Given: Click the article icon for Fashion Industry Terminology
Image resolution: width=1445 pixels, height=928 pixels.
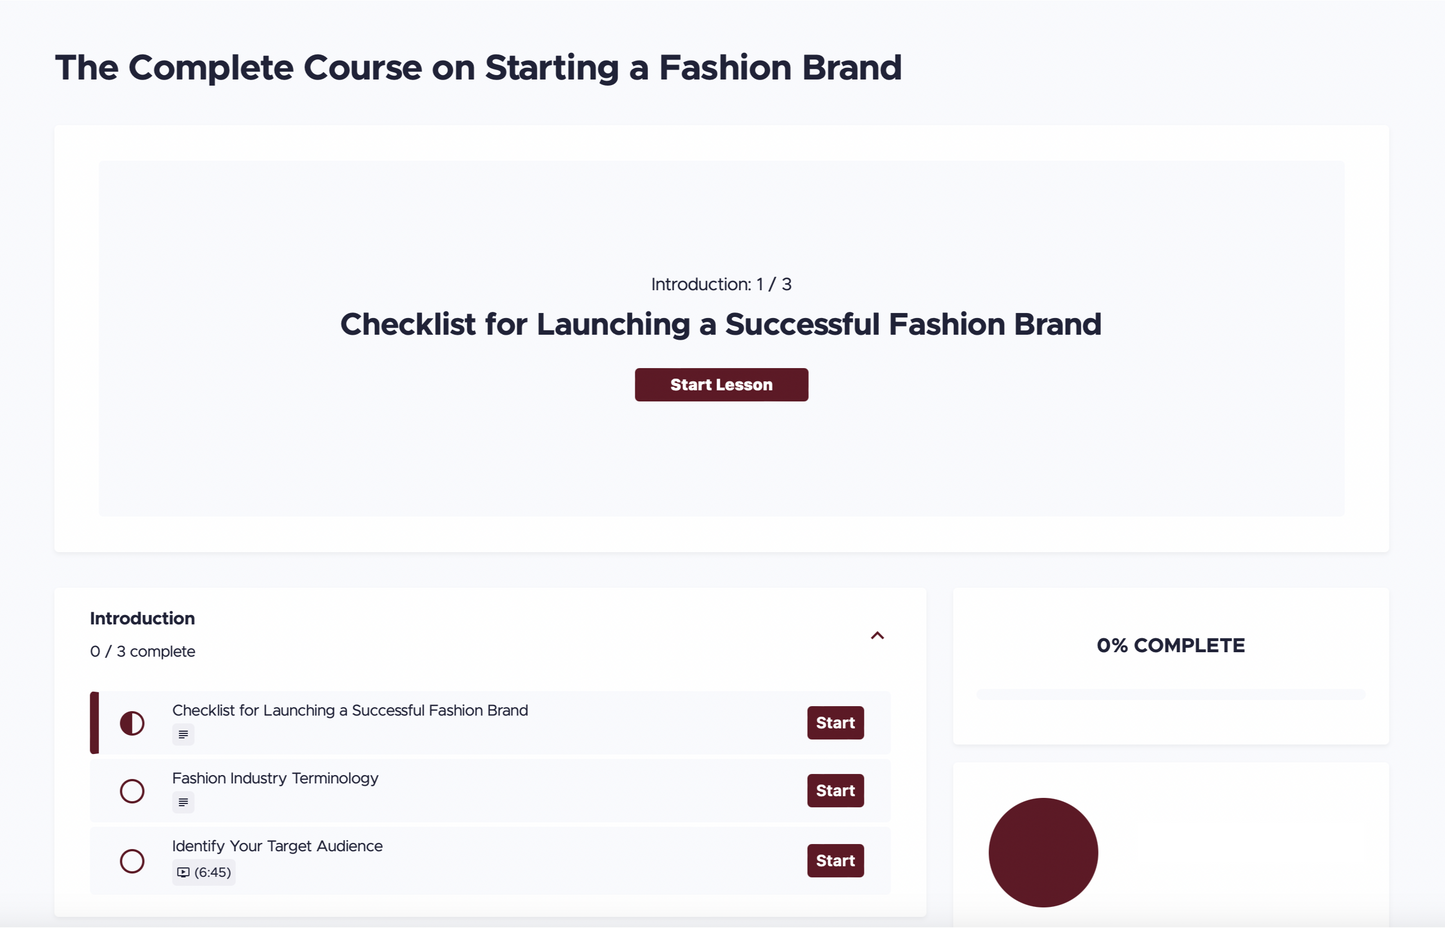Looking at the screenshot, I should [183, 802].
